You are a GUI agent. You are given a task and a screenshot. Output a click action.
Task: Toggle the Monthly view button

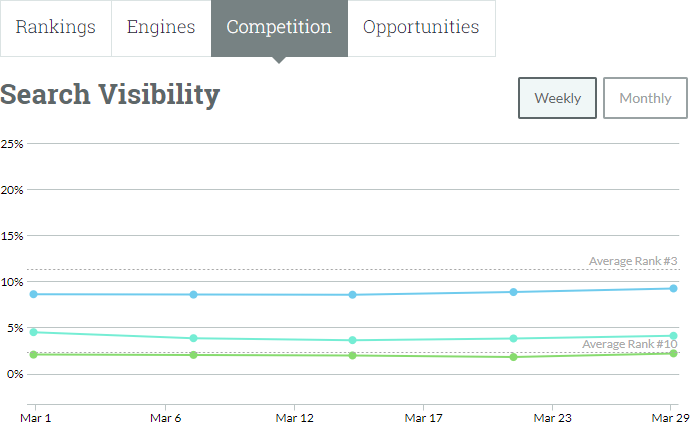click(645, 98)
